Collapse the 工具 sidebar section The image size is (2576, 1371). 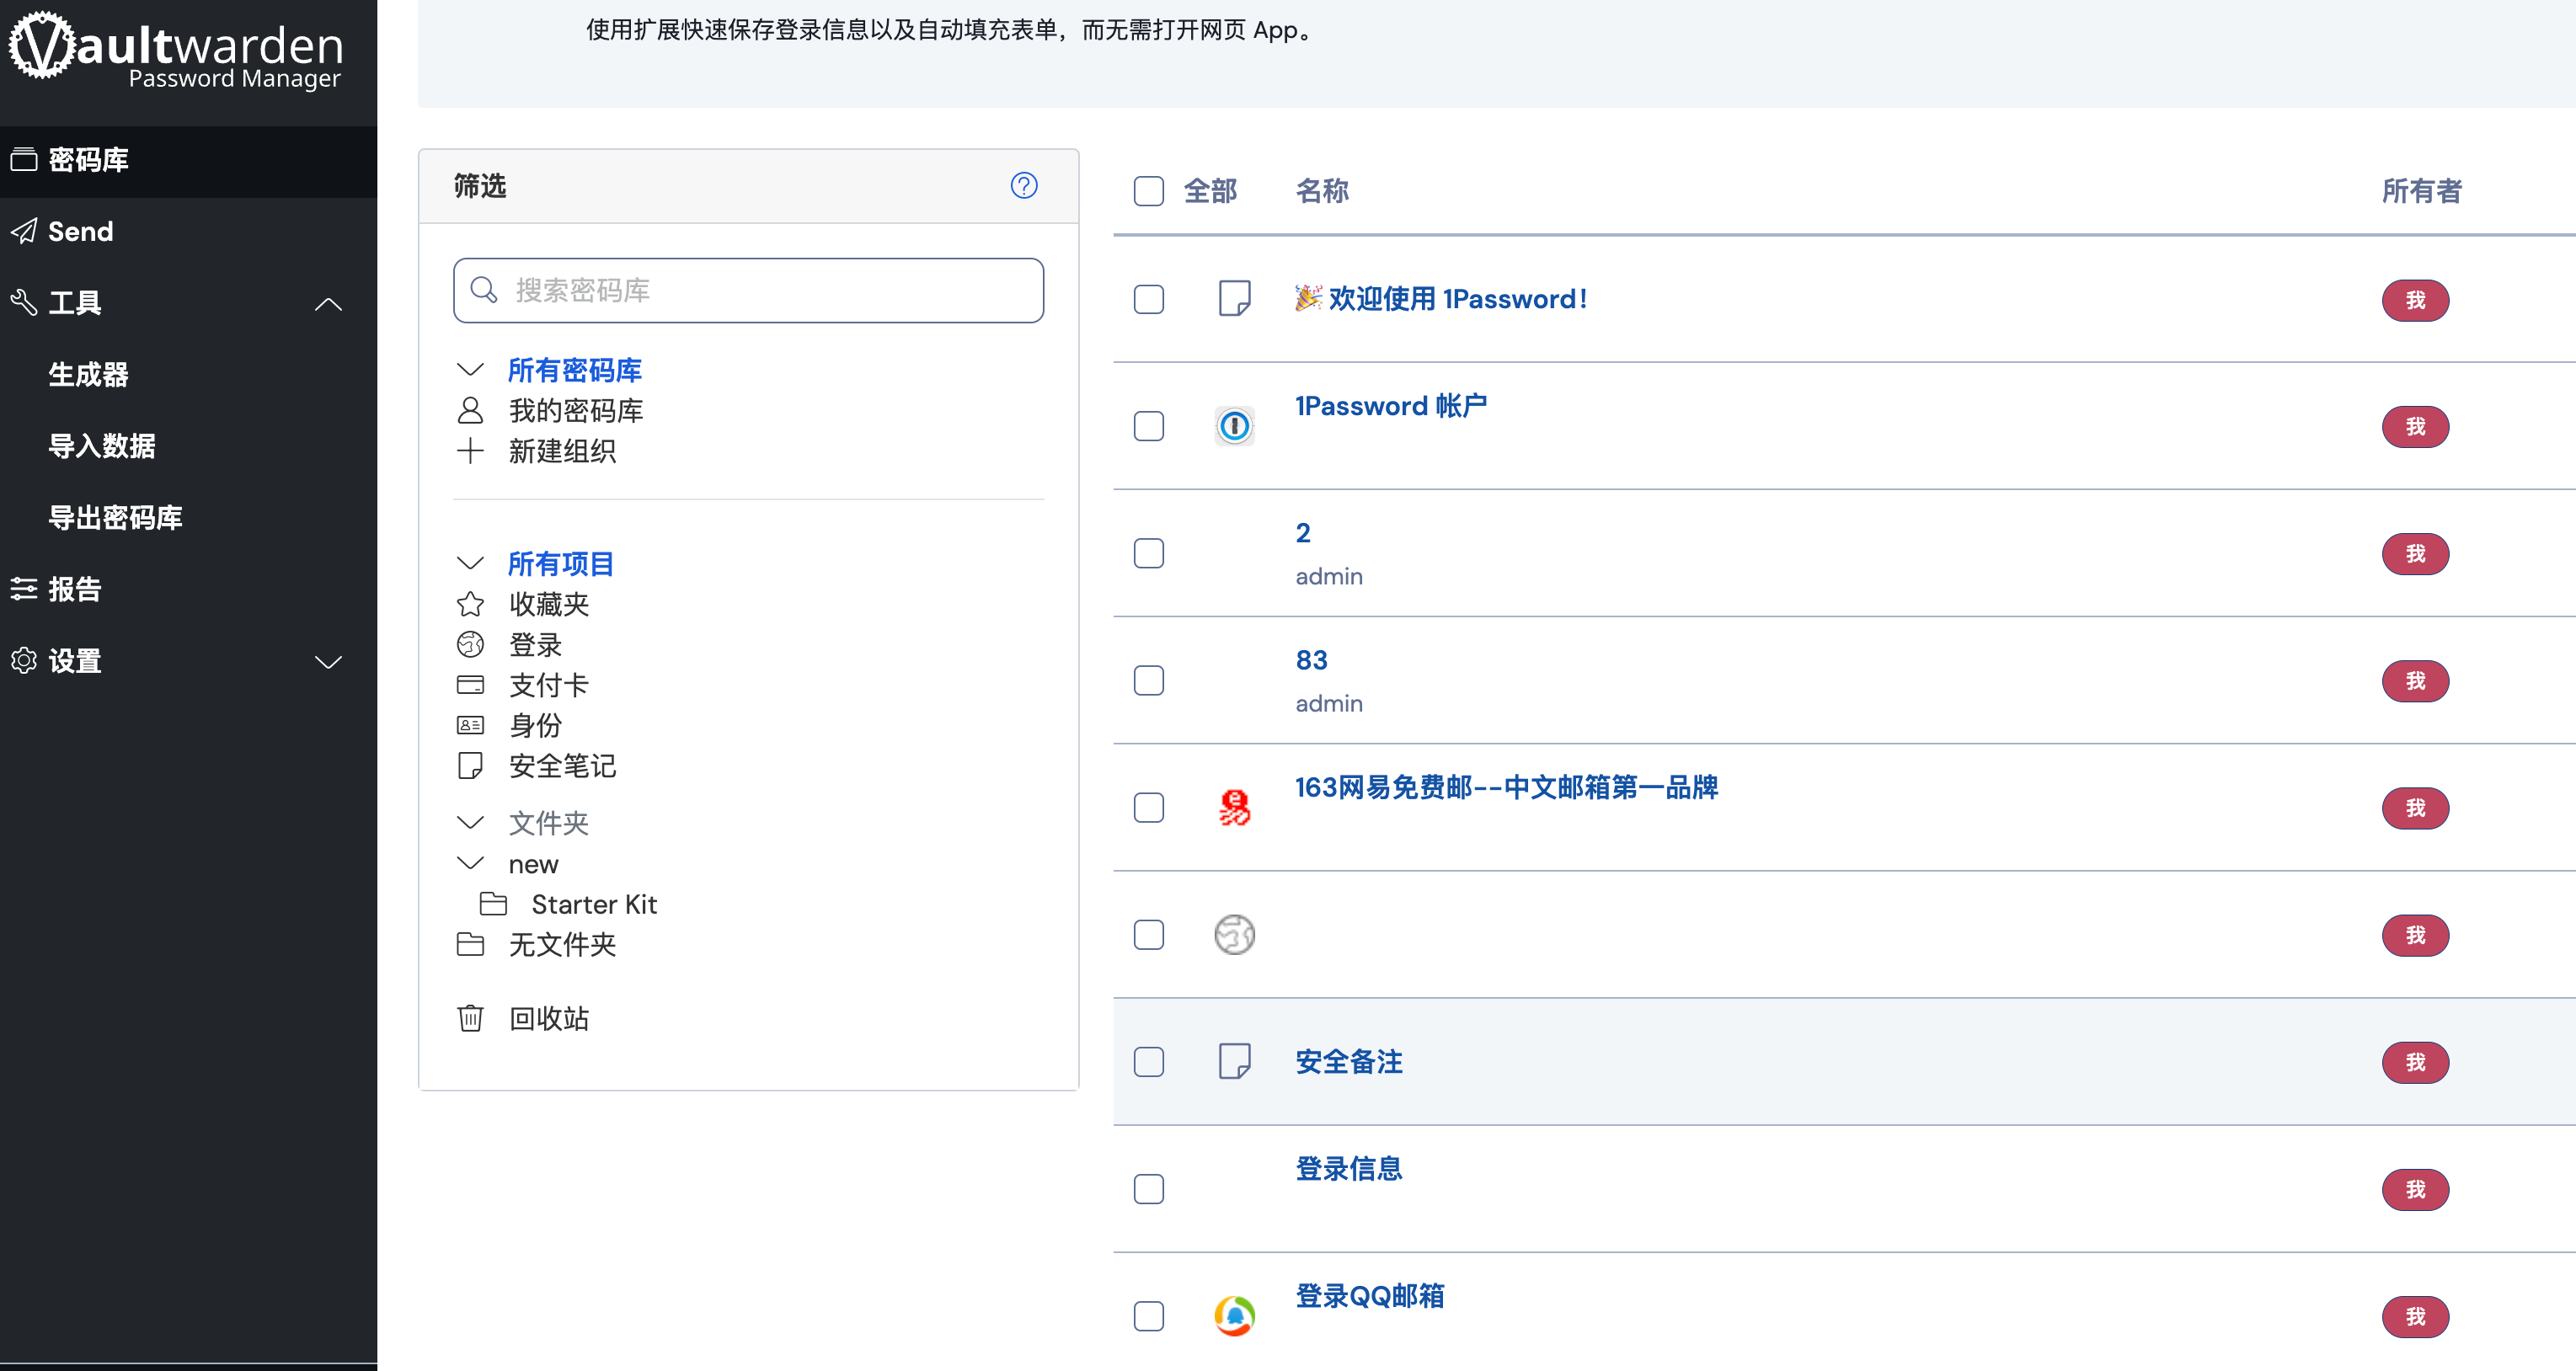(328, 303)
